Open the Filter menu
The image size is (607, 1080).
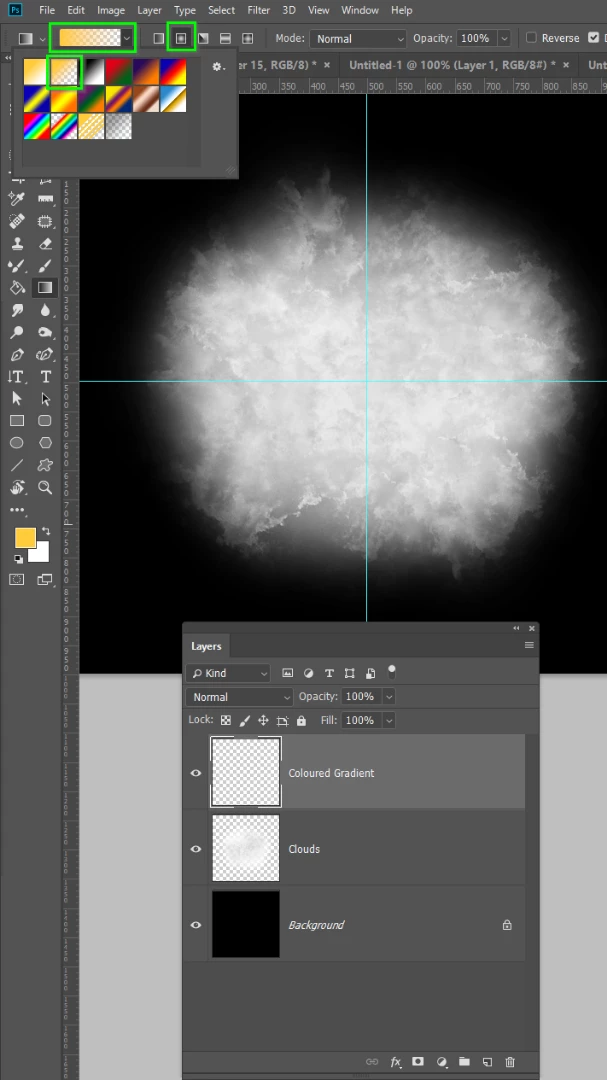pyautogui.click(x=259, y=10)
